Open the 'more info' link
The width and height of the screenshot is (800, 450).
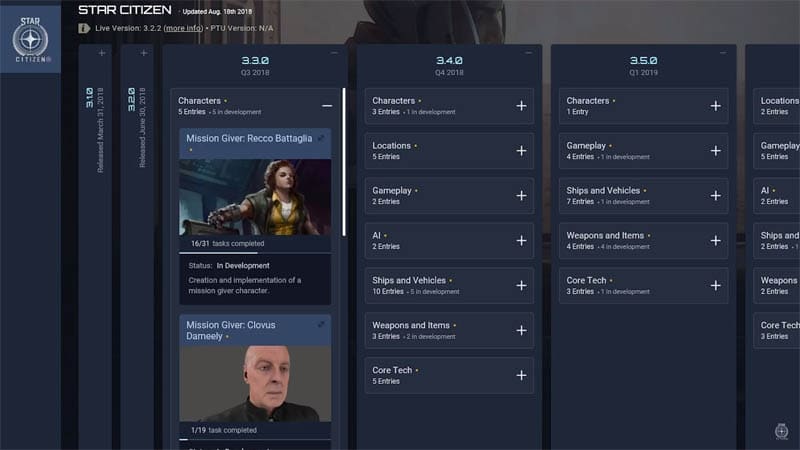point(183,28)
